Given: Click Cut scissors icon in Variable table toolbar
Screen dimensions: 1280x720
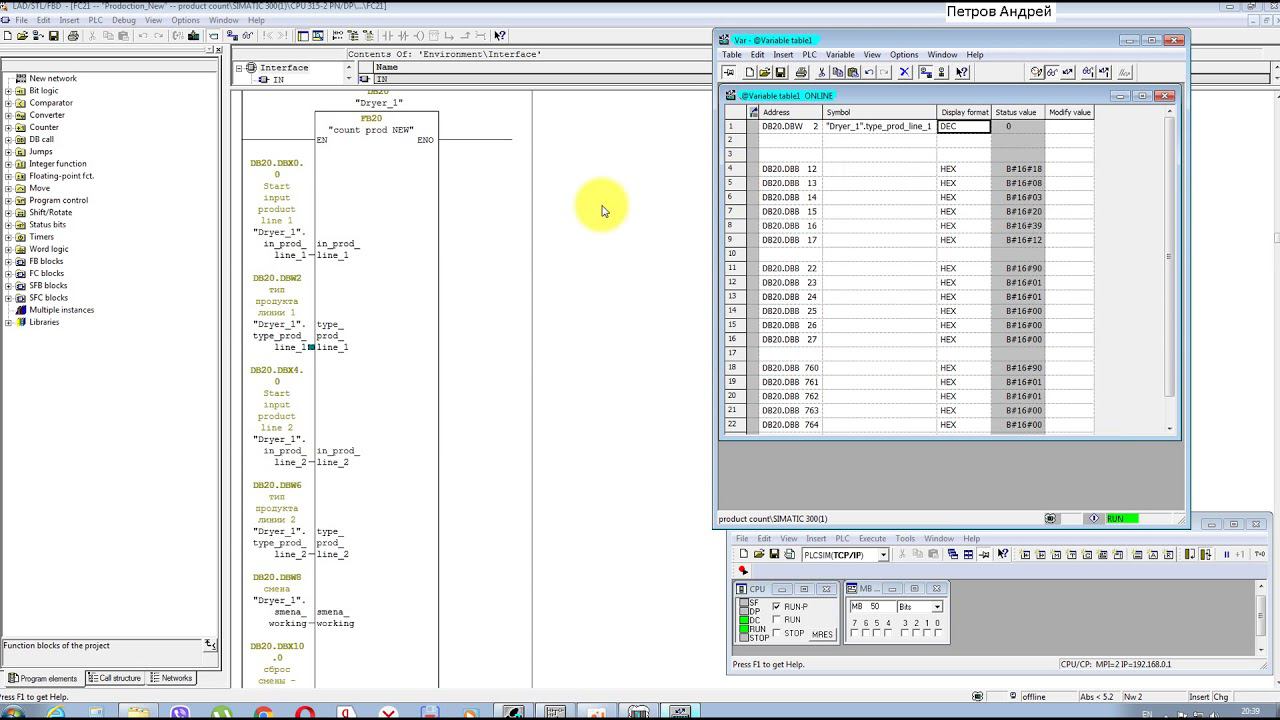Looking at the screenshot, I should tap(822, 72).
